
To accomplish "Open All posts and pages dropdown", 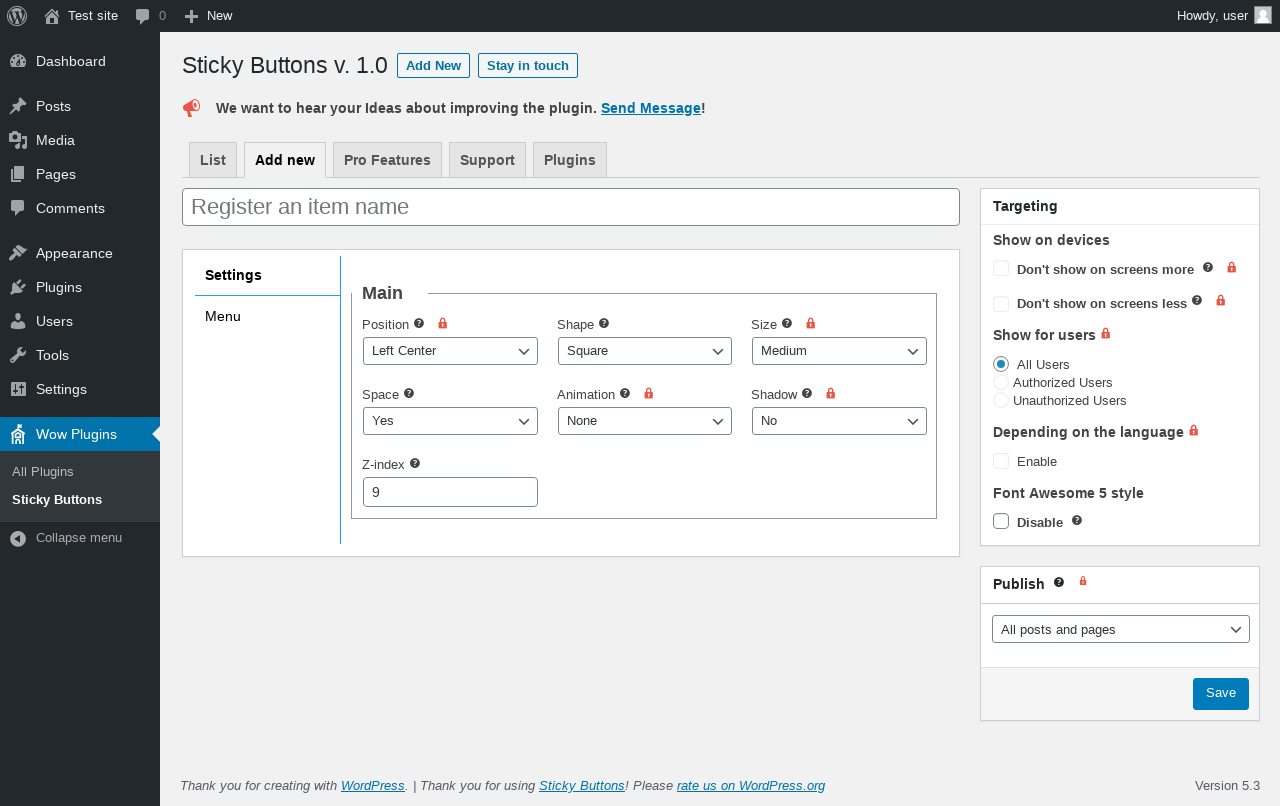I will (1121, 629).
